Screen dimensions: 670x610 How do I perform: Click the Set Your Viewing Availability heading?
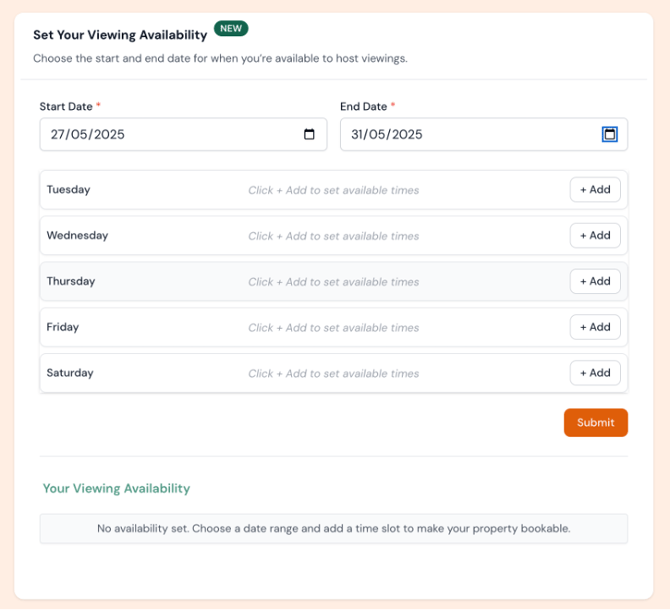point(120,35)
